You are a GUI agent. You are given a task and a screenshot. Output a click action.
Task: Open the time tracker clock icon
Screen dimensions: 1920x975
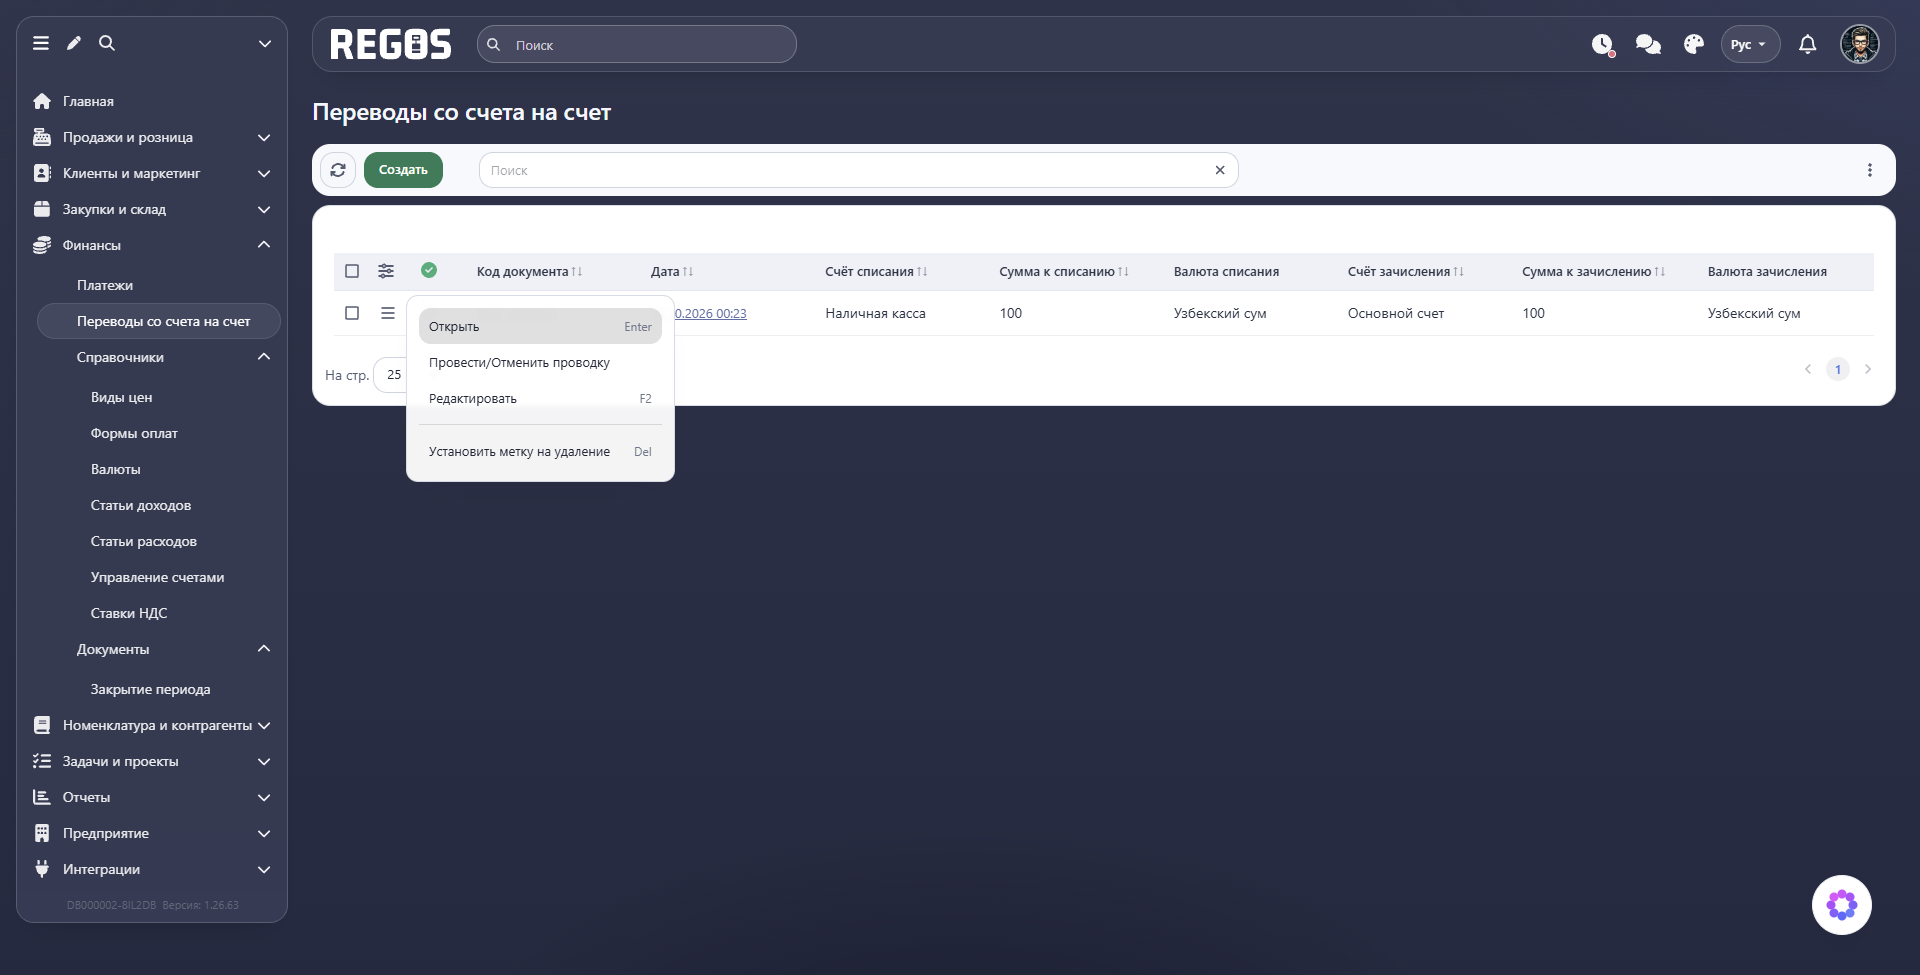click(1603, 45)
